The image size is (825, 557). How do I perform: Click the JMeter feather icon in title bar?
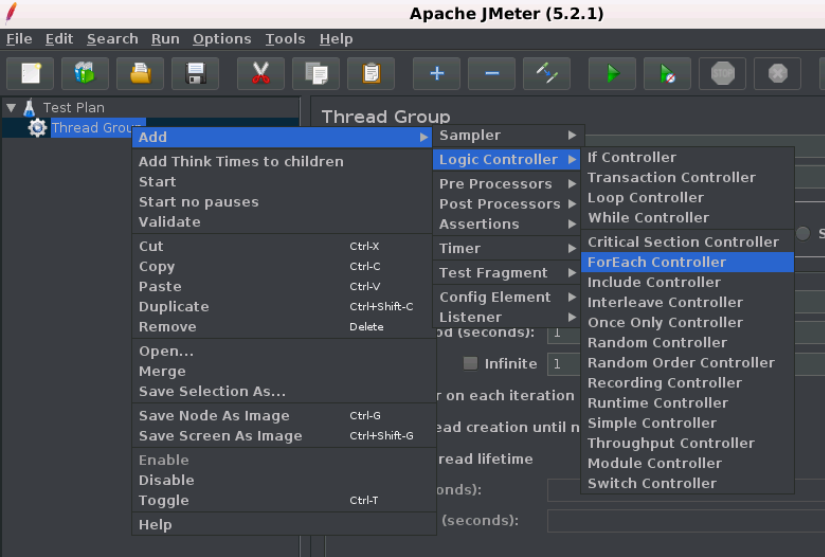coord(11,13)
